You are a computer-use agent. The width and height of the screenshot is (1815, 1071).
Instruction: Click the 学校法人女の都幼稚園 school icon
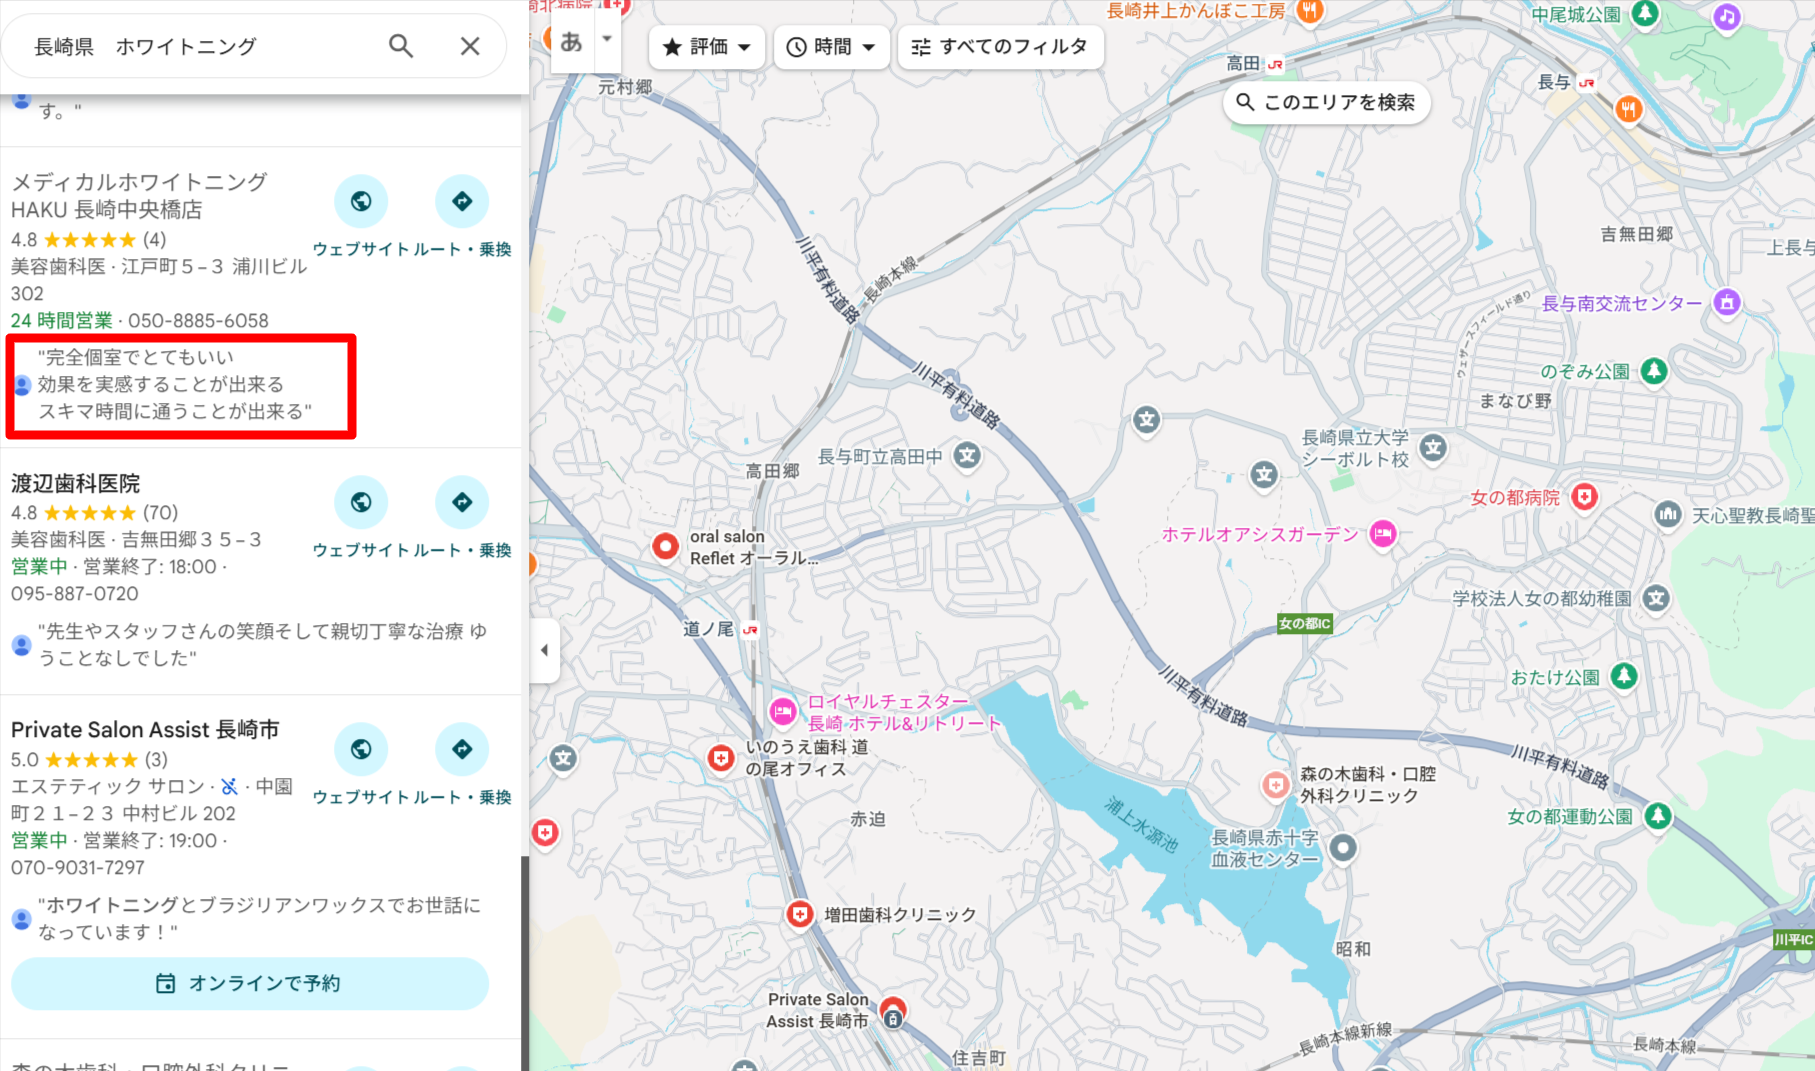(1656, 598)
